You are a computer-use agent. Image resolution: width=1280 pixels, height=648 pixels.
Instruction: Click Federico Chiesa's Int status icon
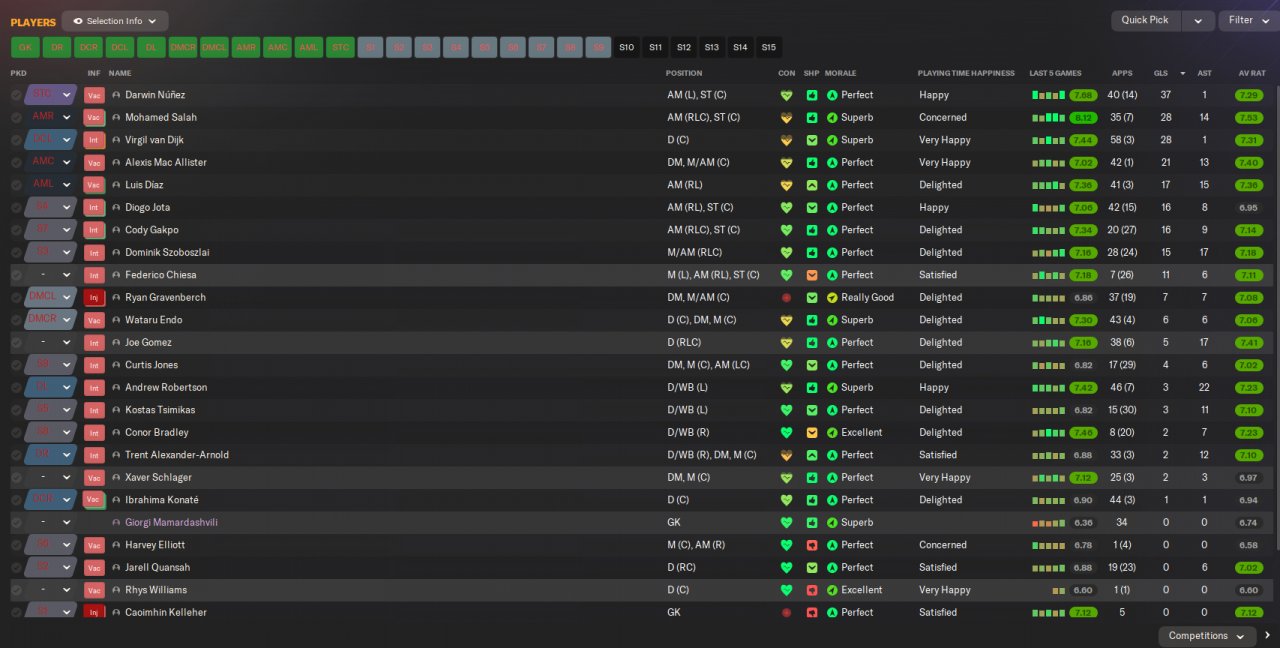point(94,275)
